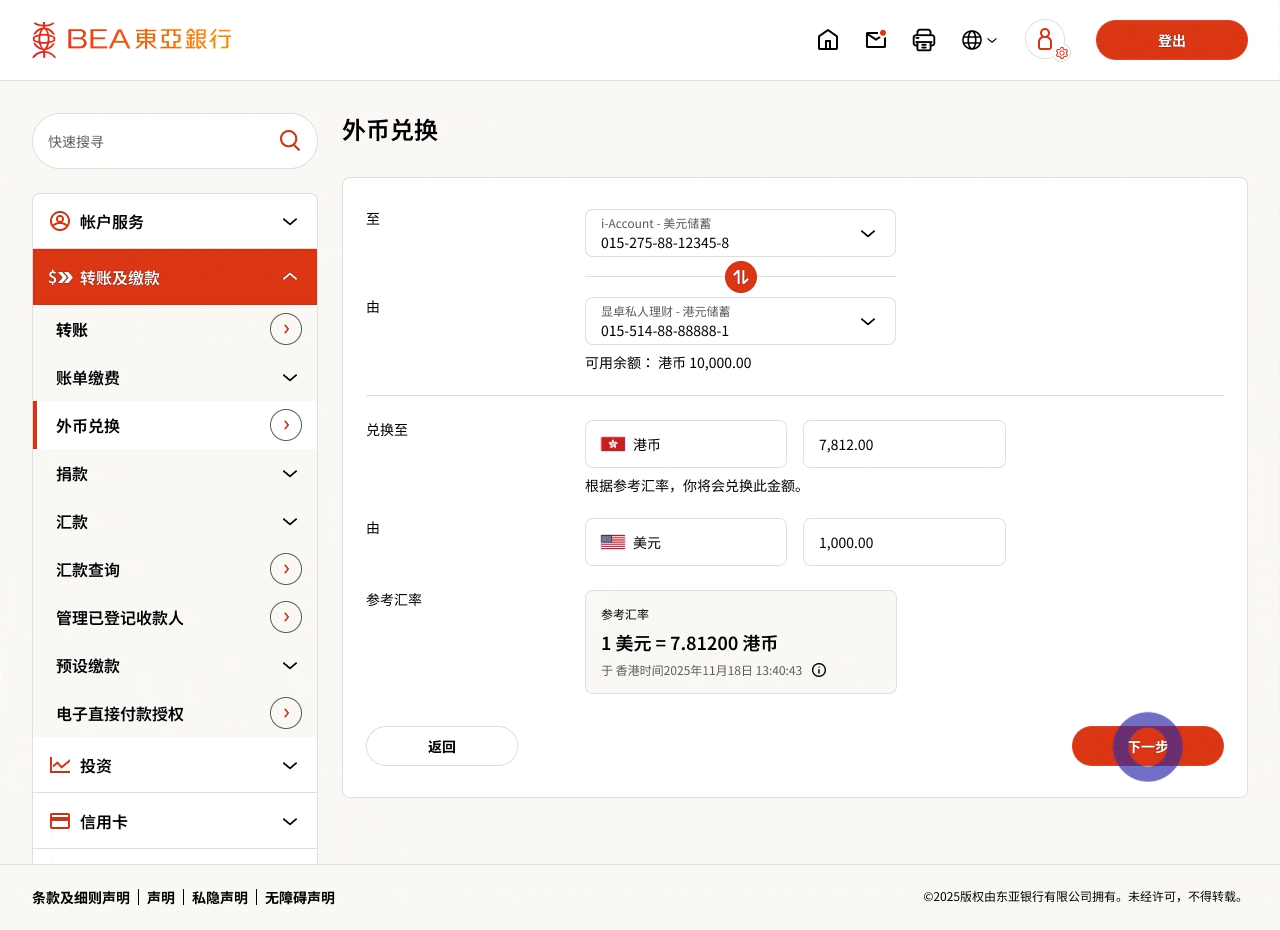Screen dimensions: 1280x930
Task: Click the BEA logo
Action: (131, 40)
